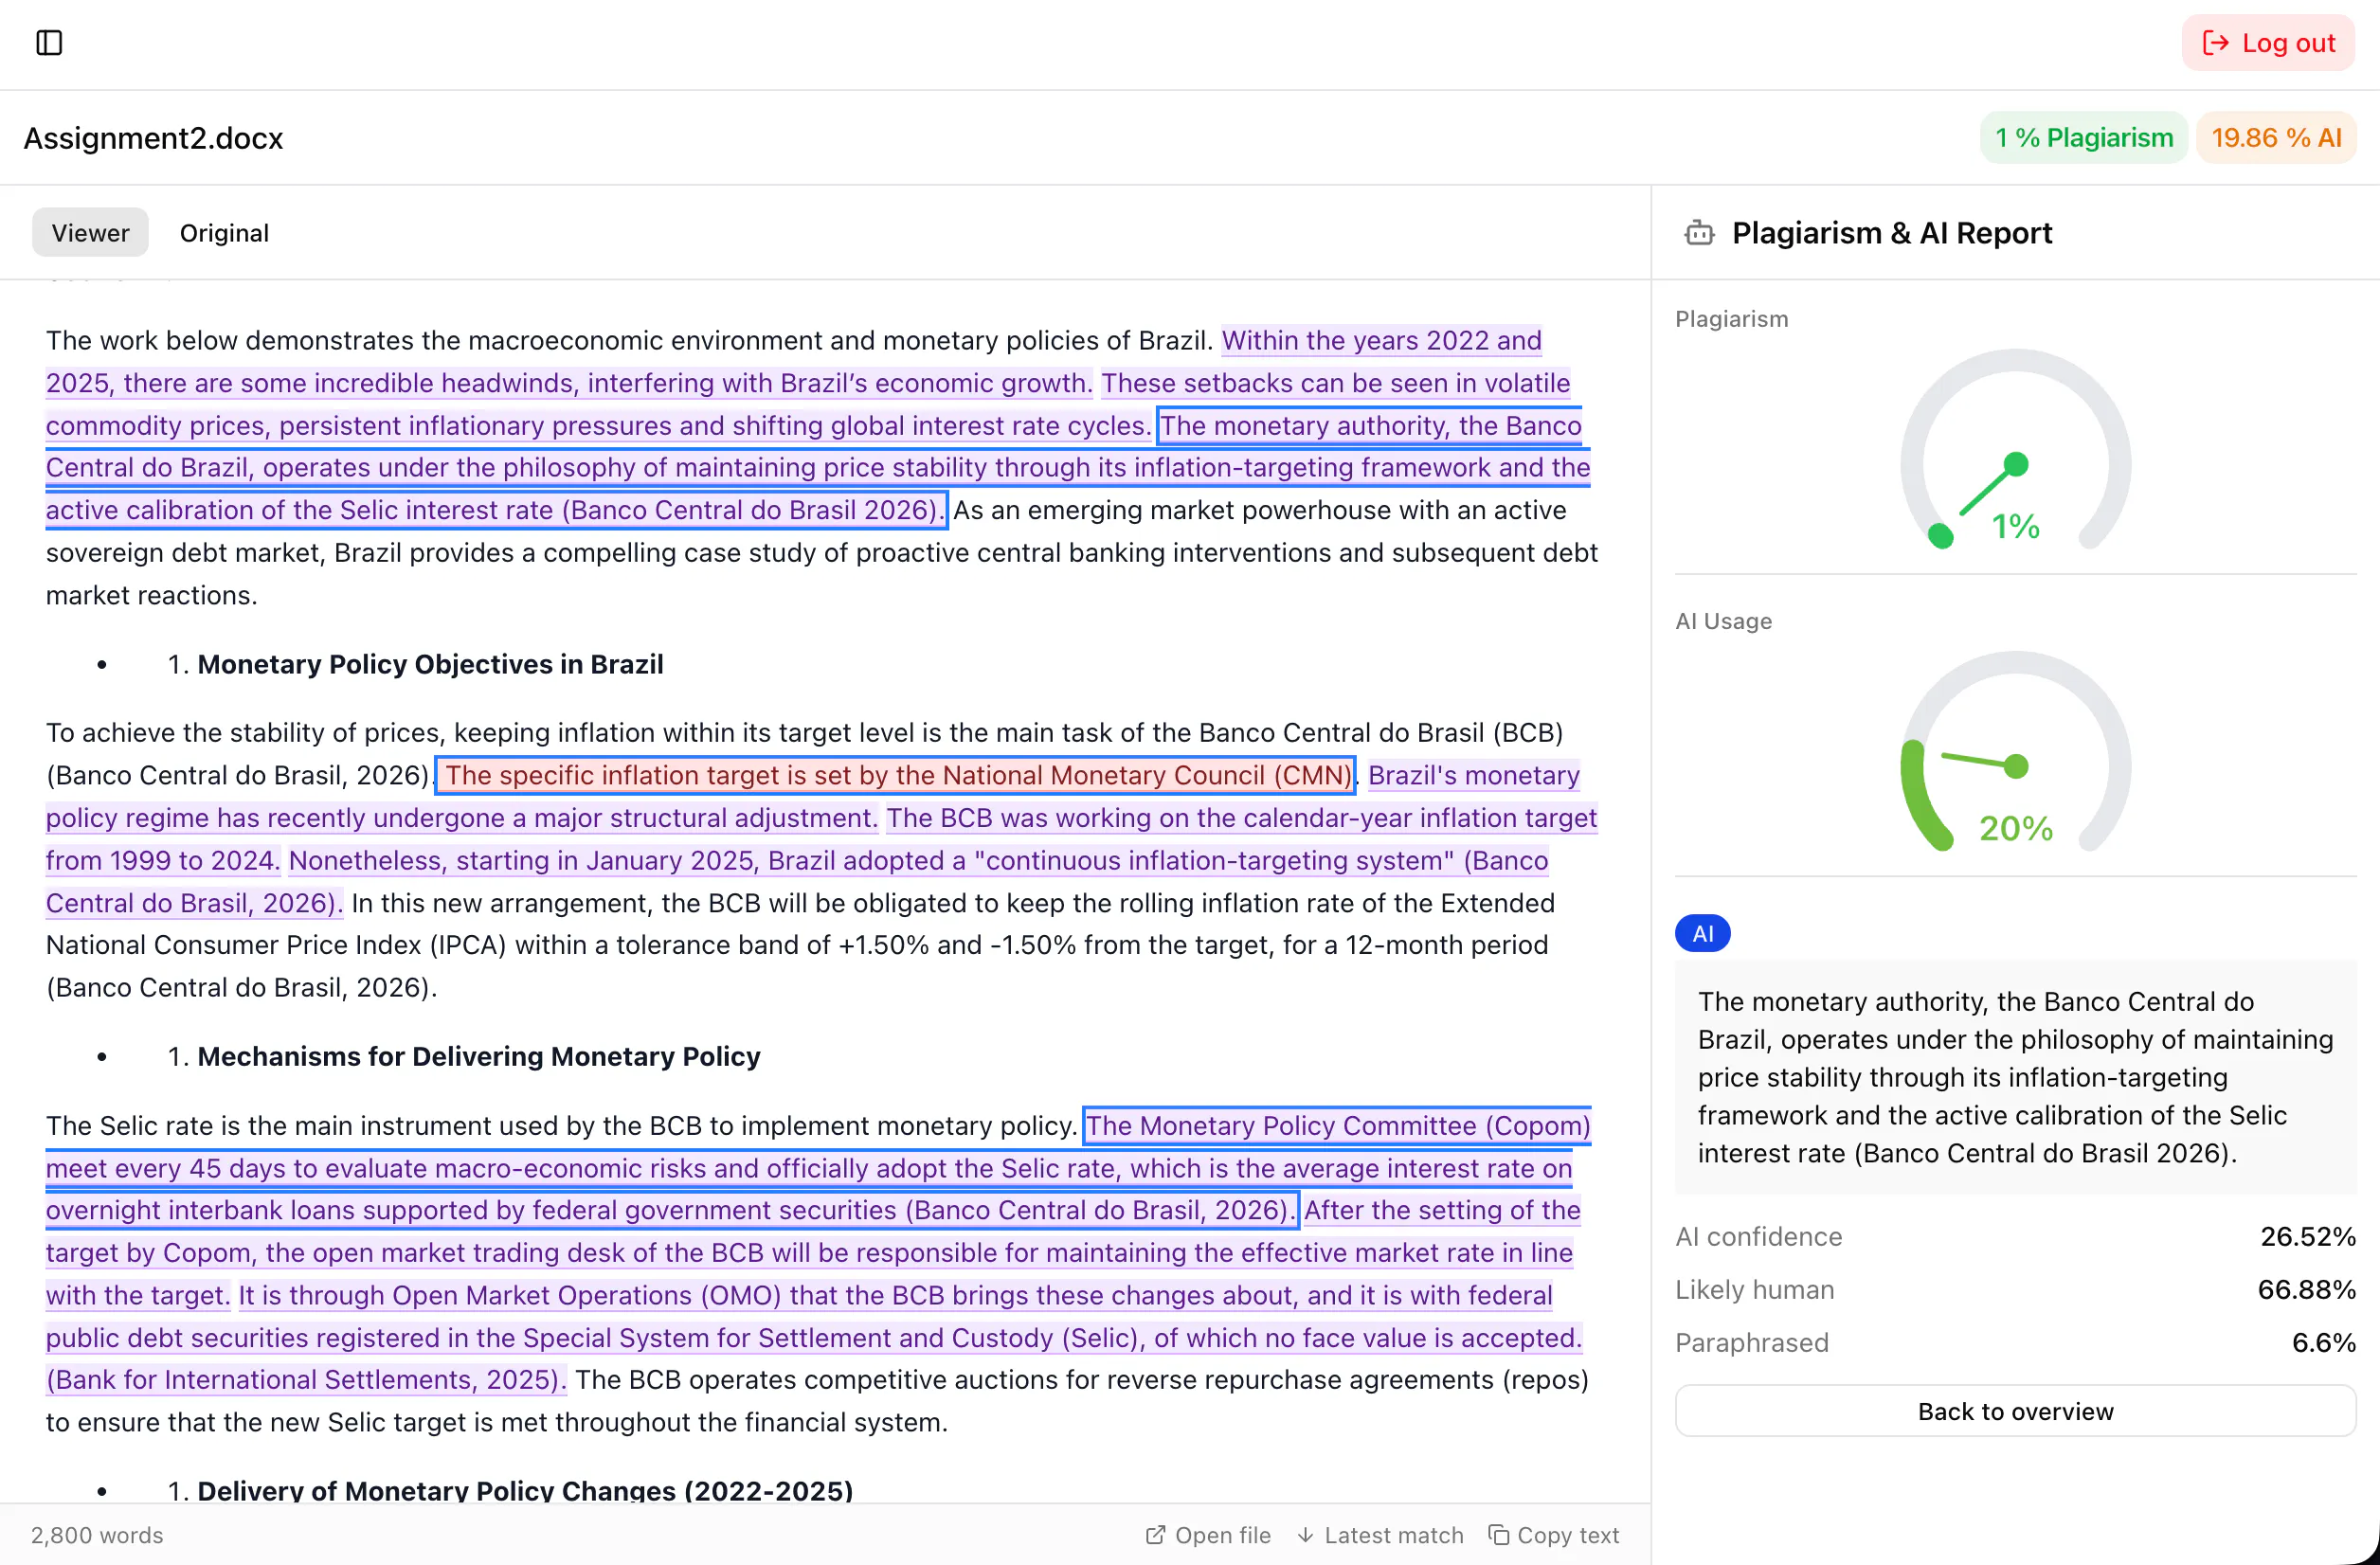The height and width of the screenshot is (1565, 2380).
Task: Click the Latest match down-arrow icon
Action: tap(1305, 1535)
